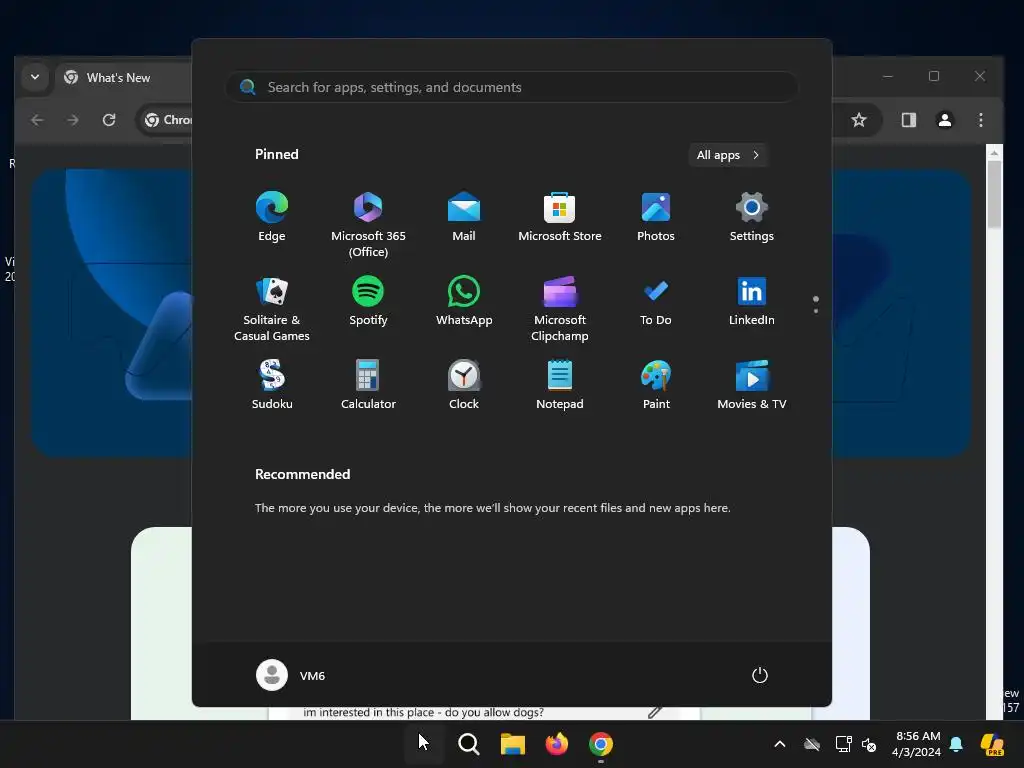Switch to Chrome on taskbar

[601, 743]
